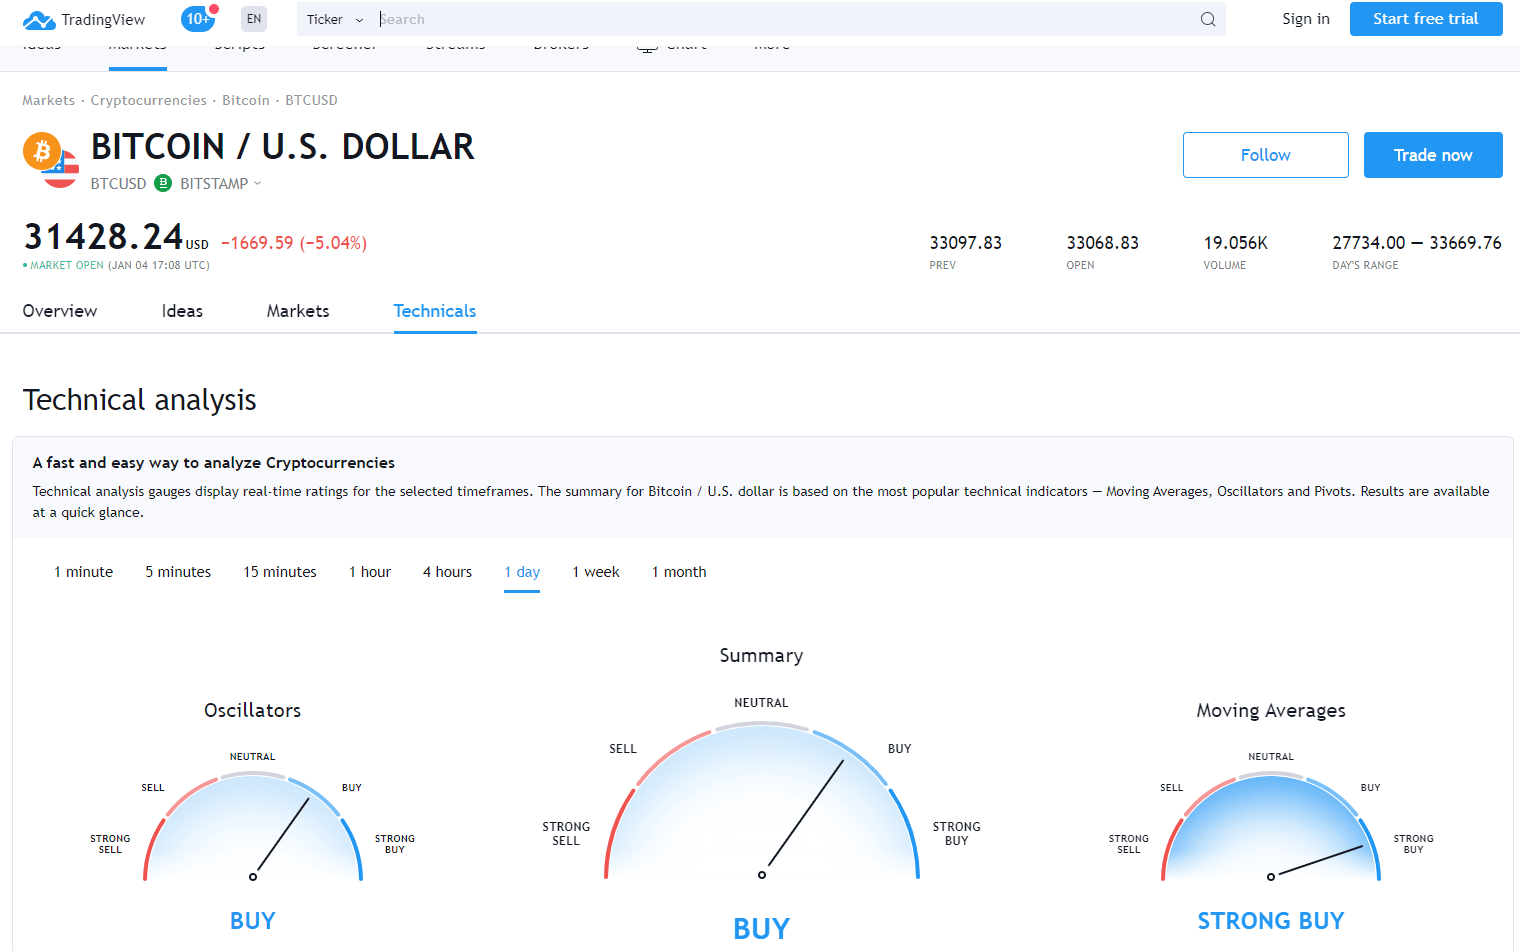
Task: Click the Moving Averages gauge dial
Action: point(1271,828)
